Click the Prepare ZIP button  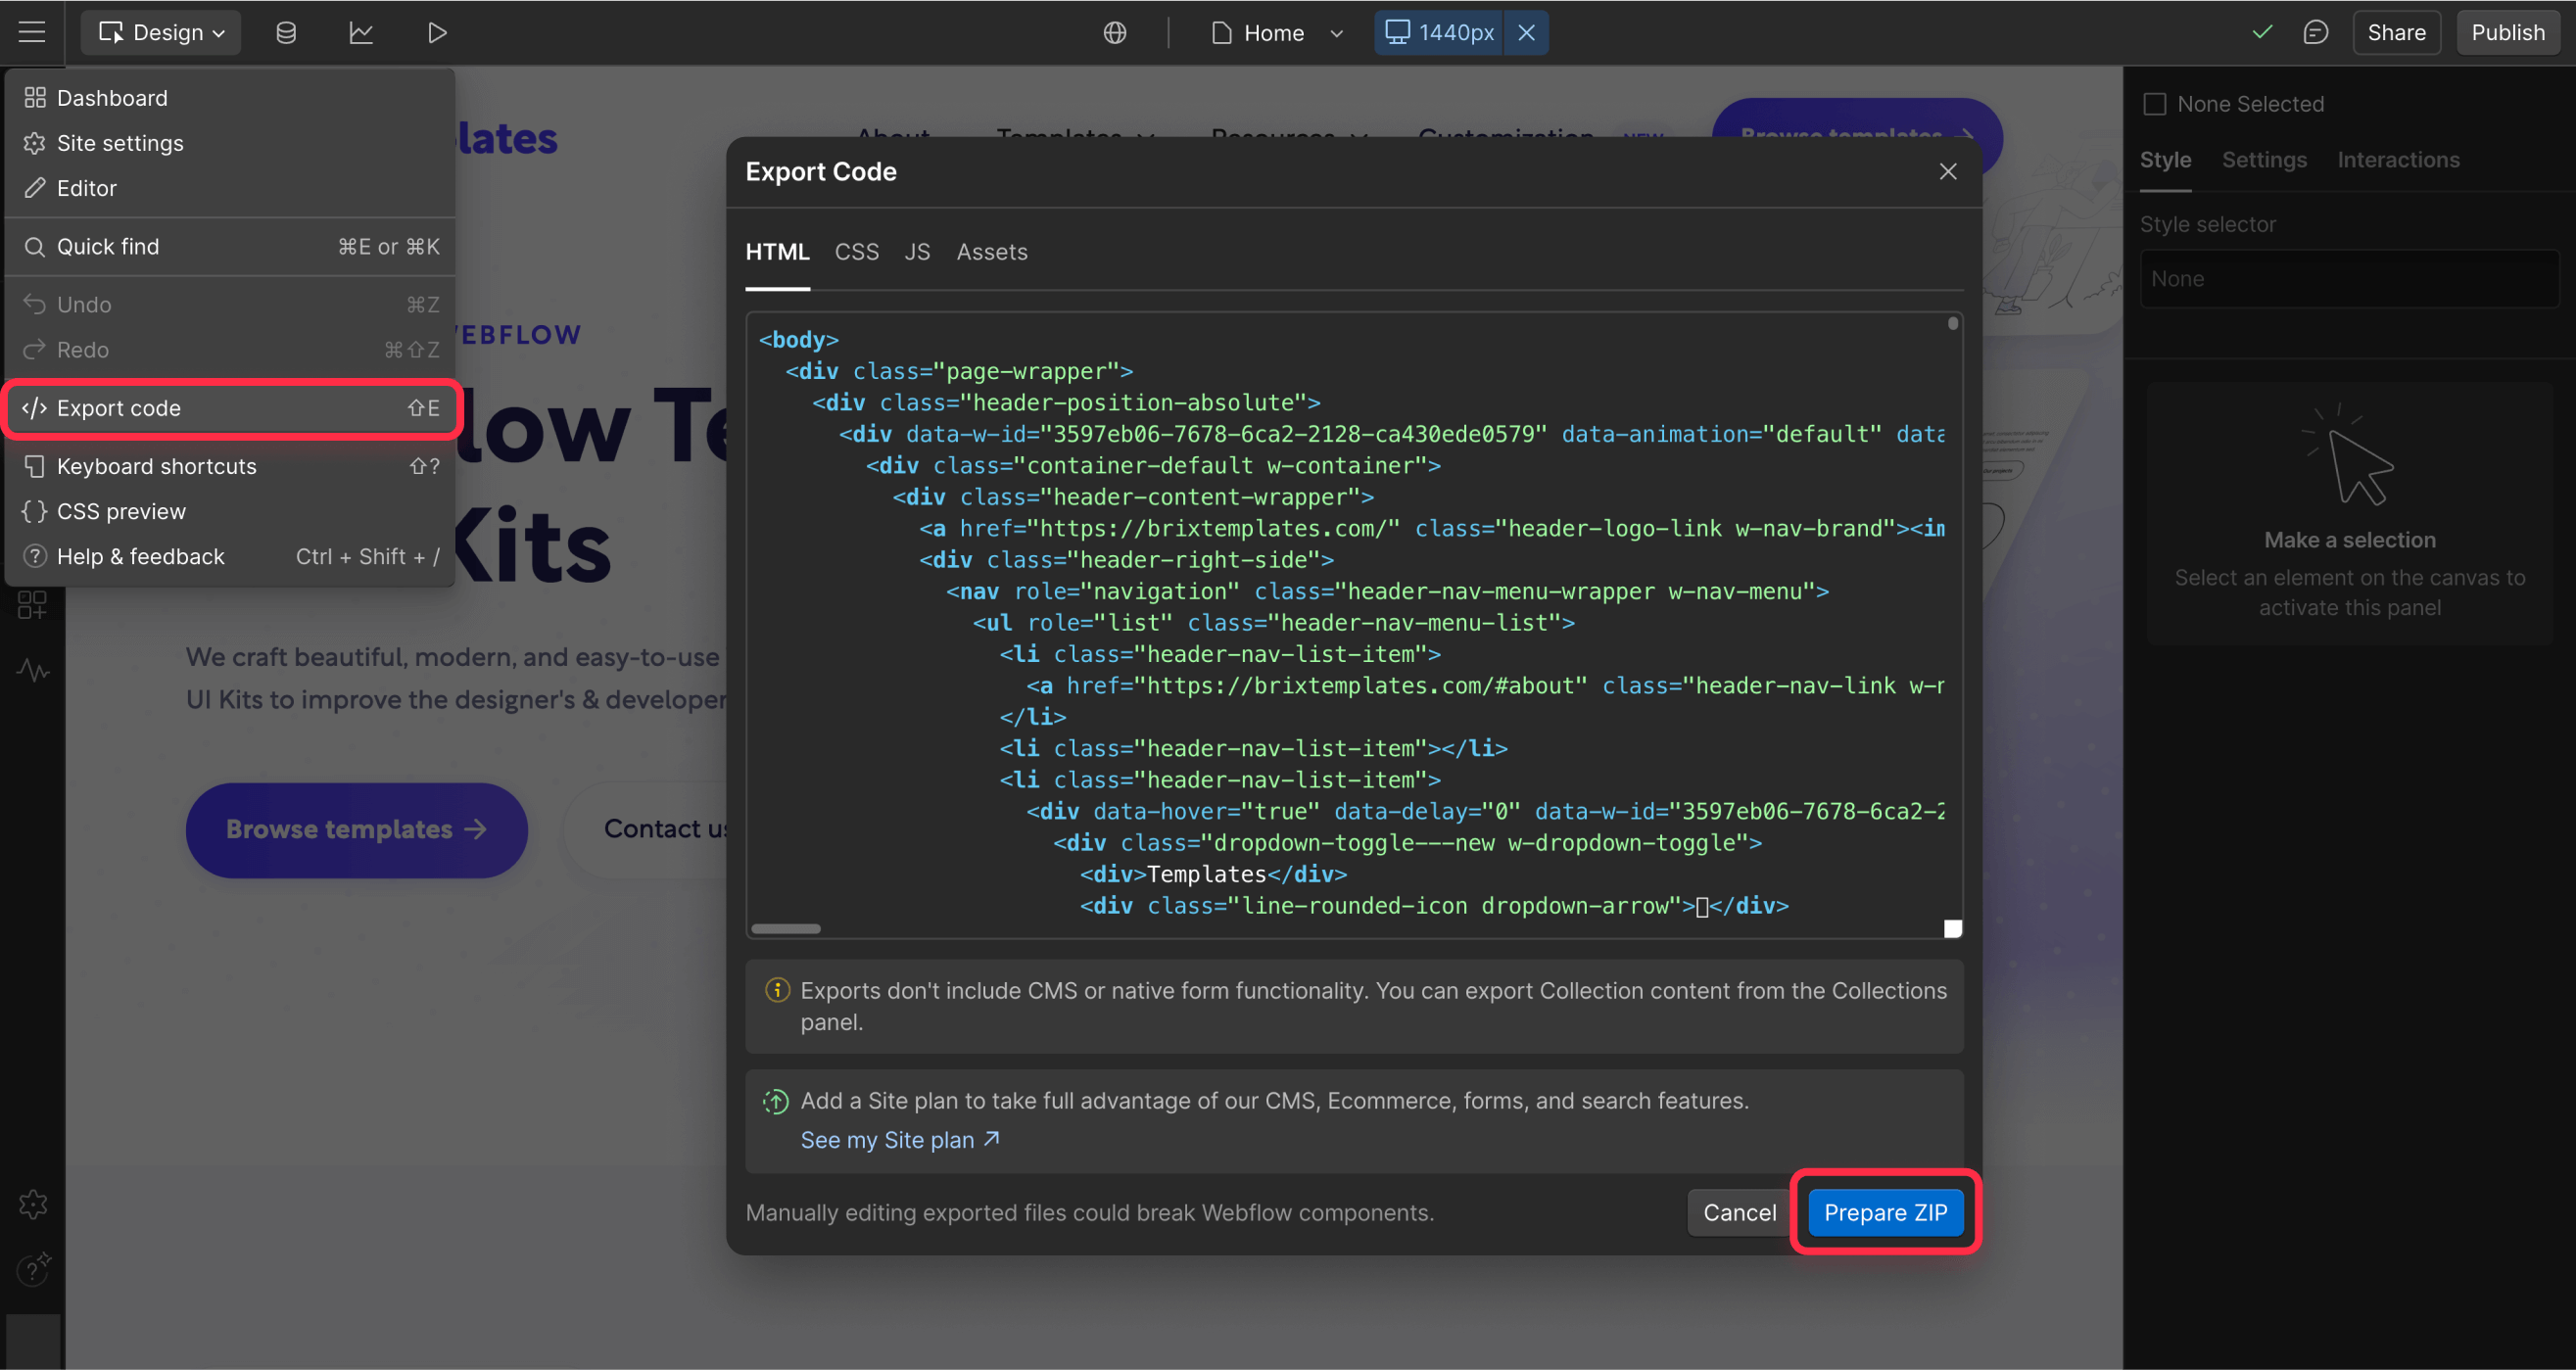(1885, 1213)
